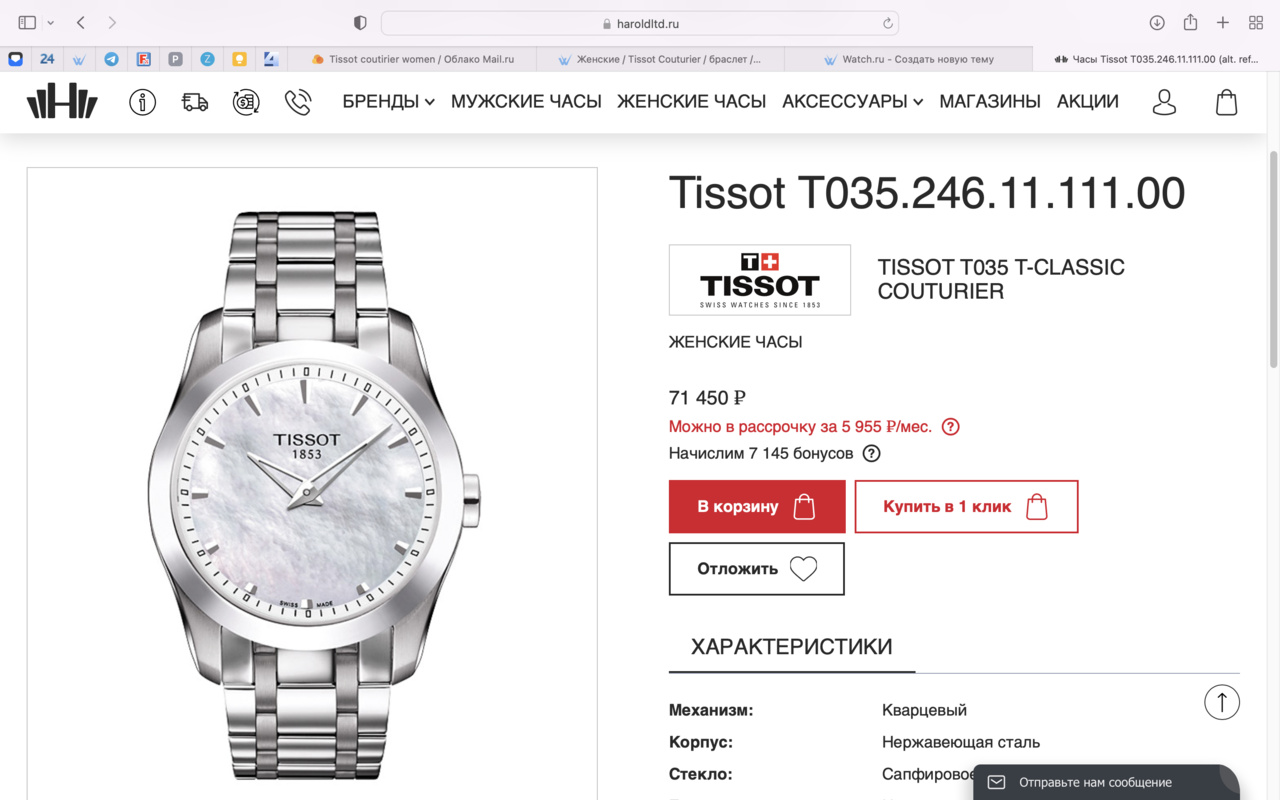Open the Отправьте нам сообщение chat widget
Image resolution: width=1280 pixels, height=800 pixels.
point(1106,782)
